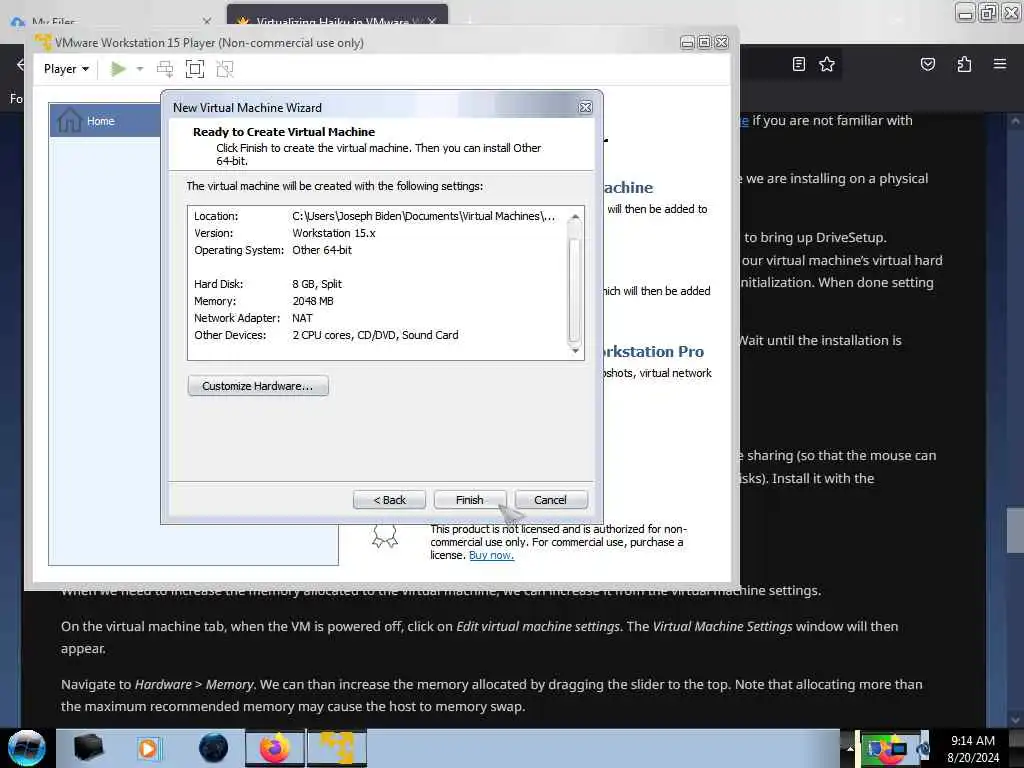Open Firefox hamburger application menu
1024x768 pixels.
point(1000,64)
